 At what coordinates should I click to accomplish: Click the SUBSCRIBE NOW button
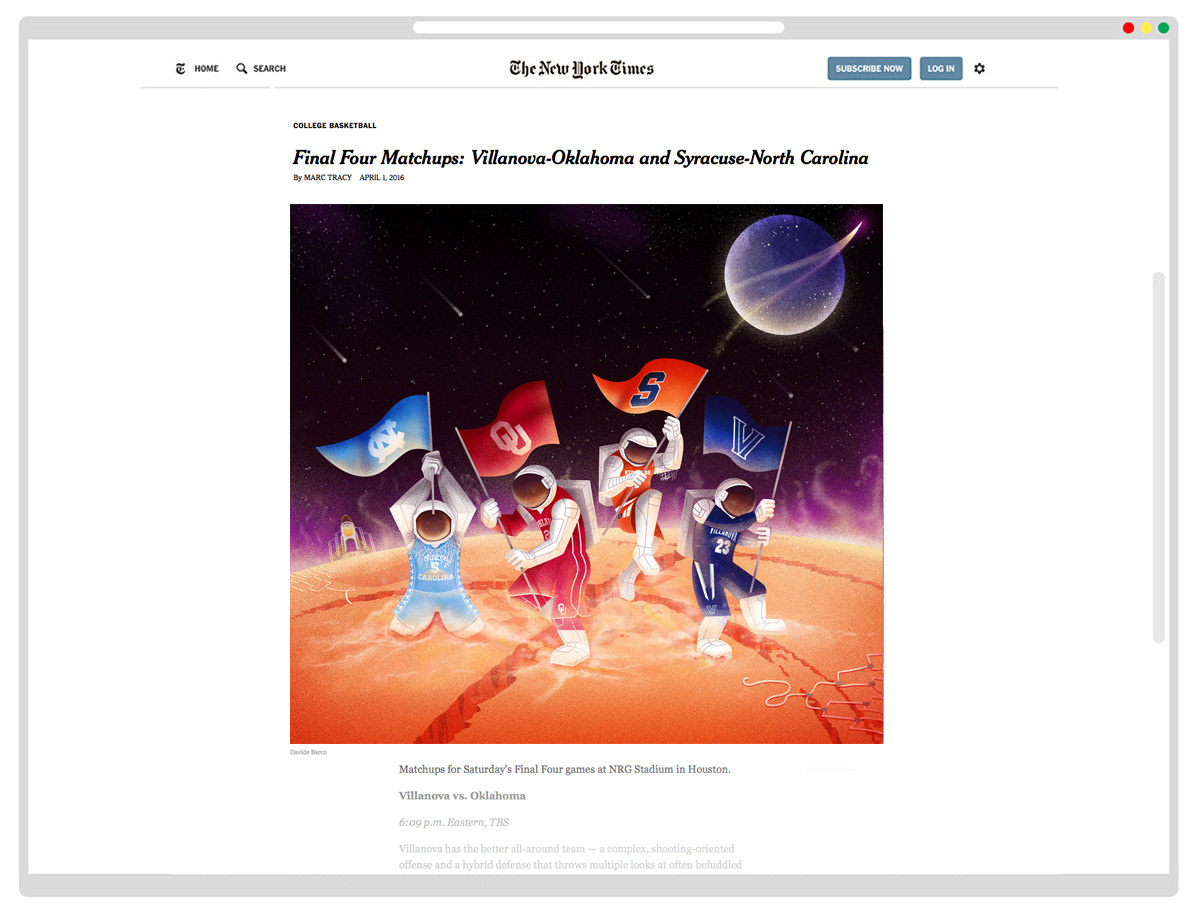[x=869, y=69]
